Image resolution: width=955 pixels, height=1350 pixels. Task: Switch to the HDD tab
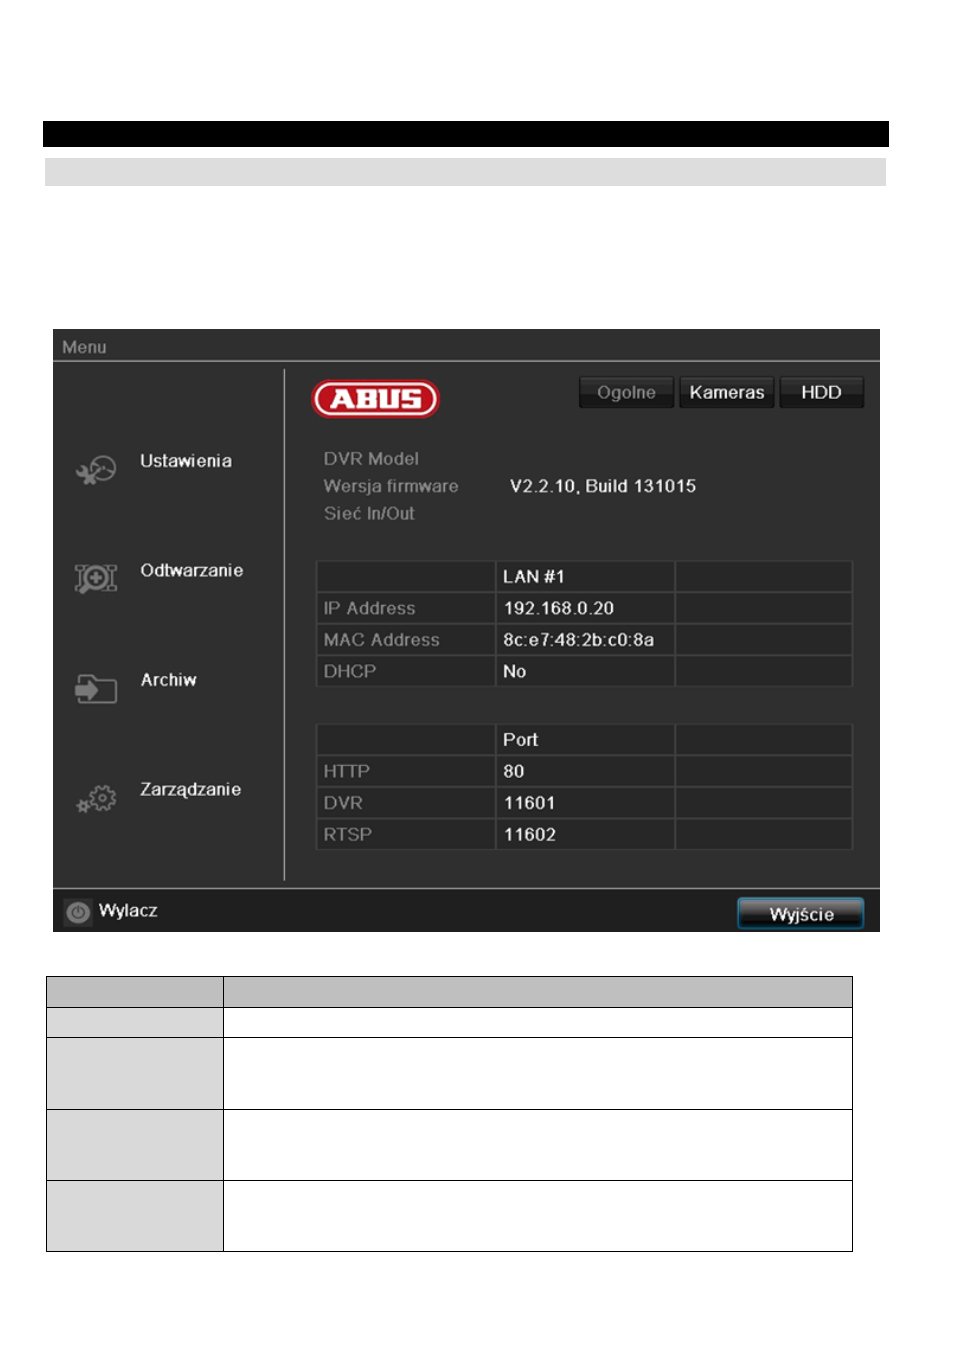tap(821, 392)
